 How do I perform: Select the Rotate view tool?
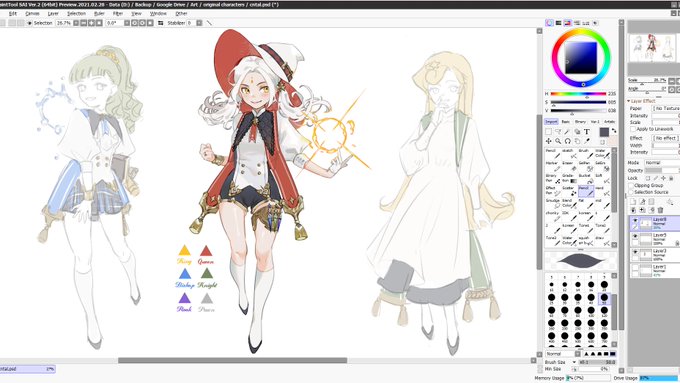coord(568,141)
